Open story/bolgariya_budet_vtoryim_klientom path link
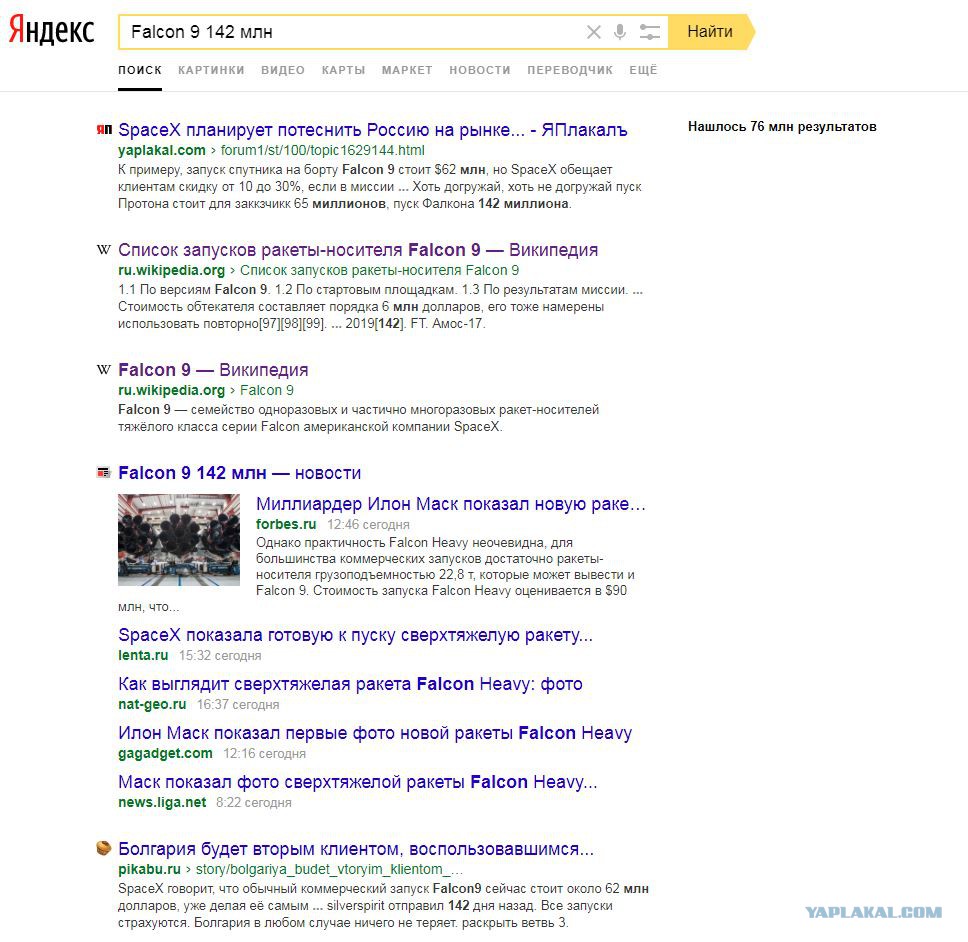Screen dimensions: 968x942 tap(329, 869)
